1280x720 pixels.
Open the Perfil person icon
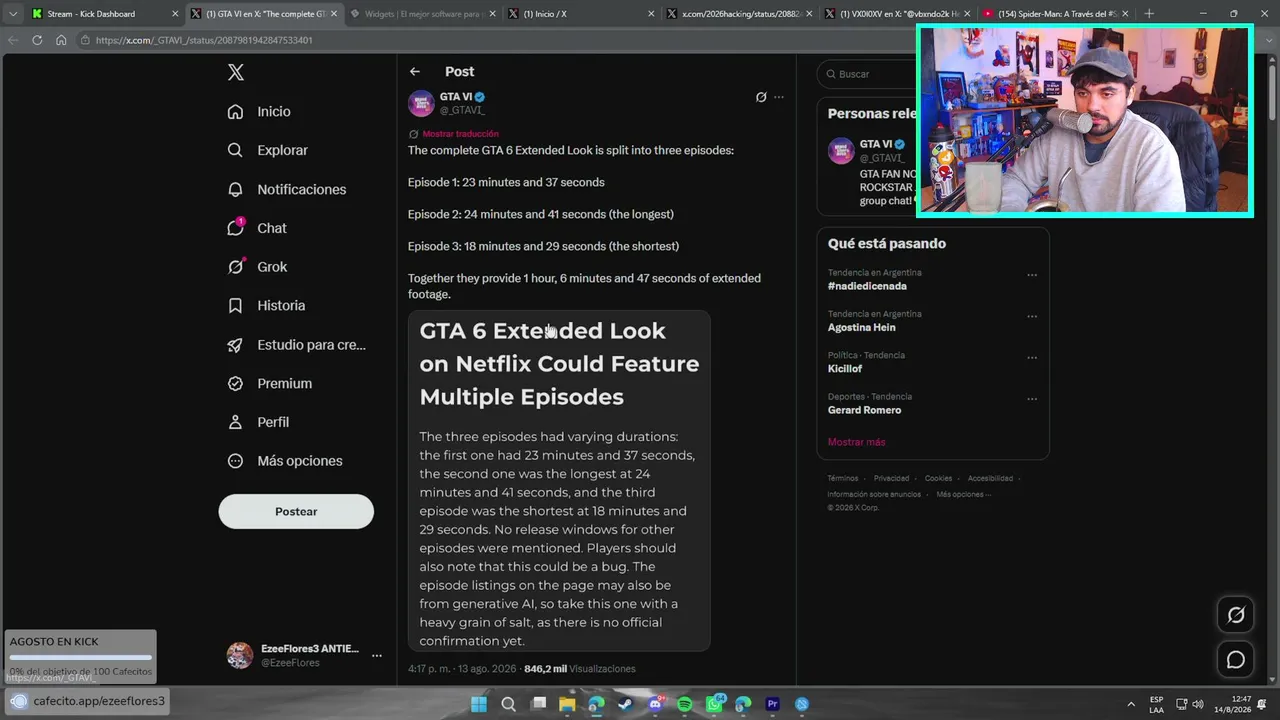point(235,422)
